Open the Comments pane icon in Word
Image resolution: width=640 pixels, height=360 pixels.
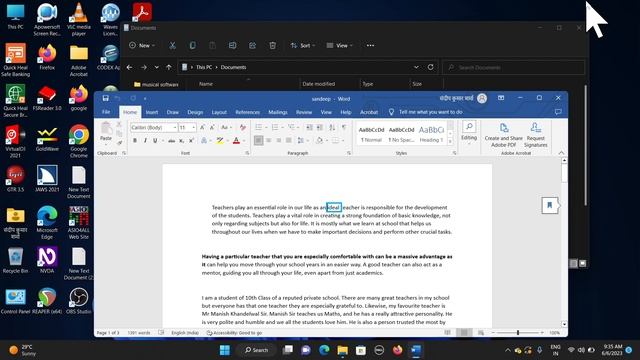click(558, 112)
